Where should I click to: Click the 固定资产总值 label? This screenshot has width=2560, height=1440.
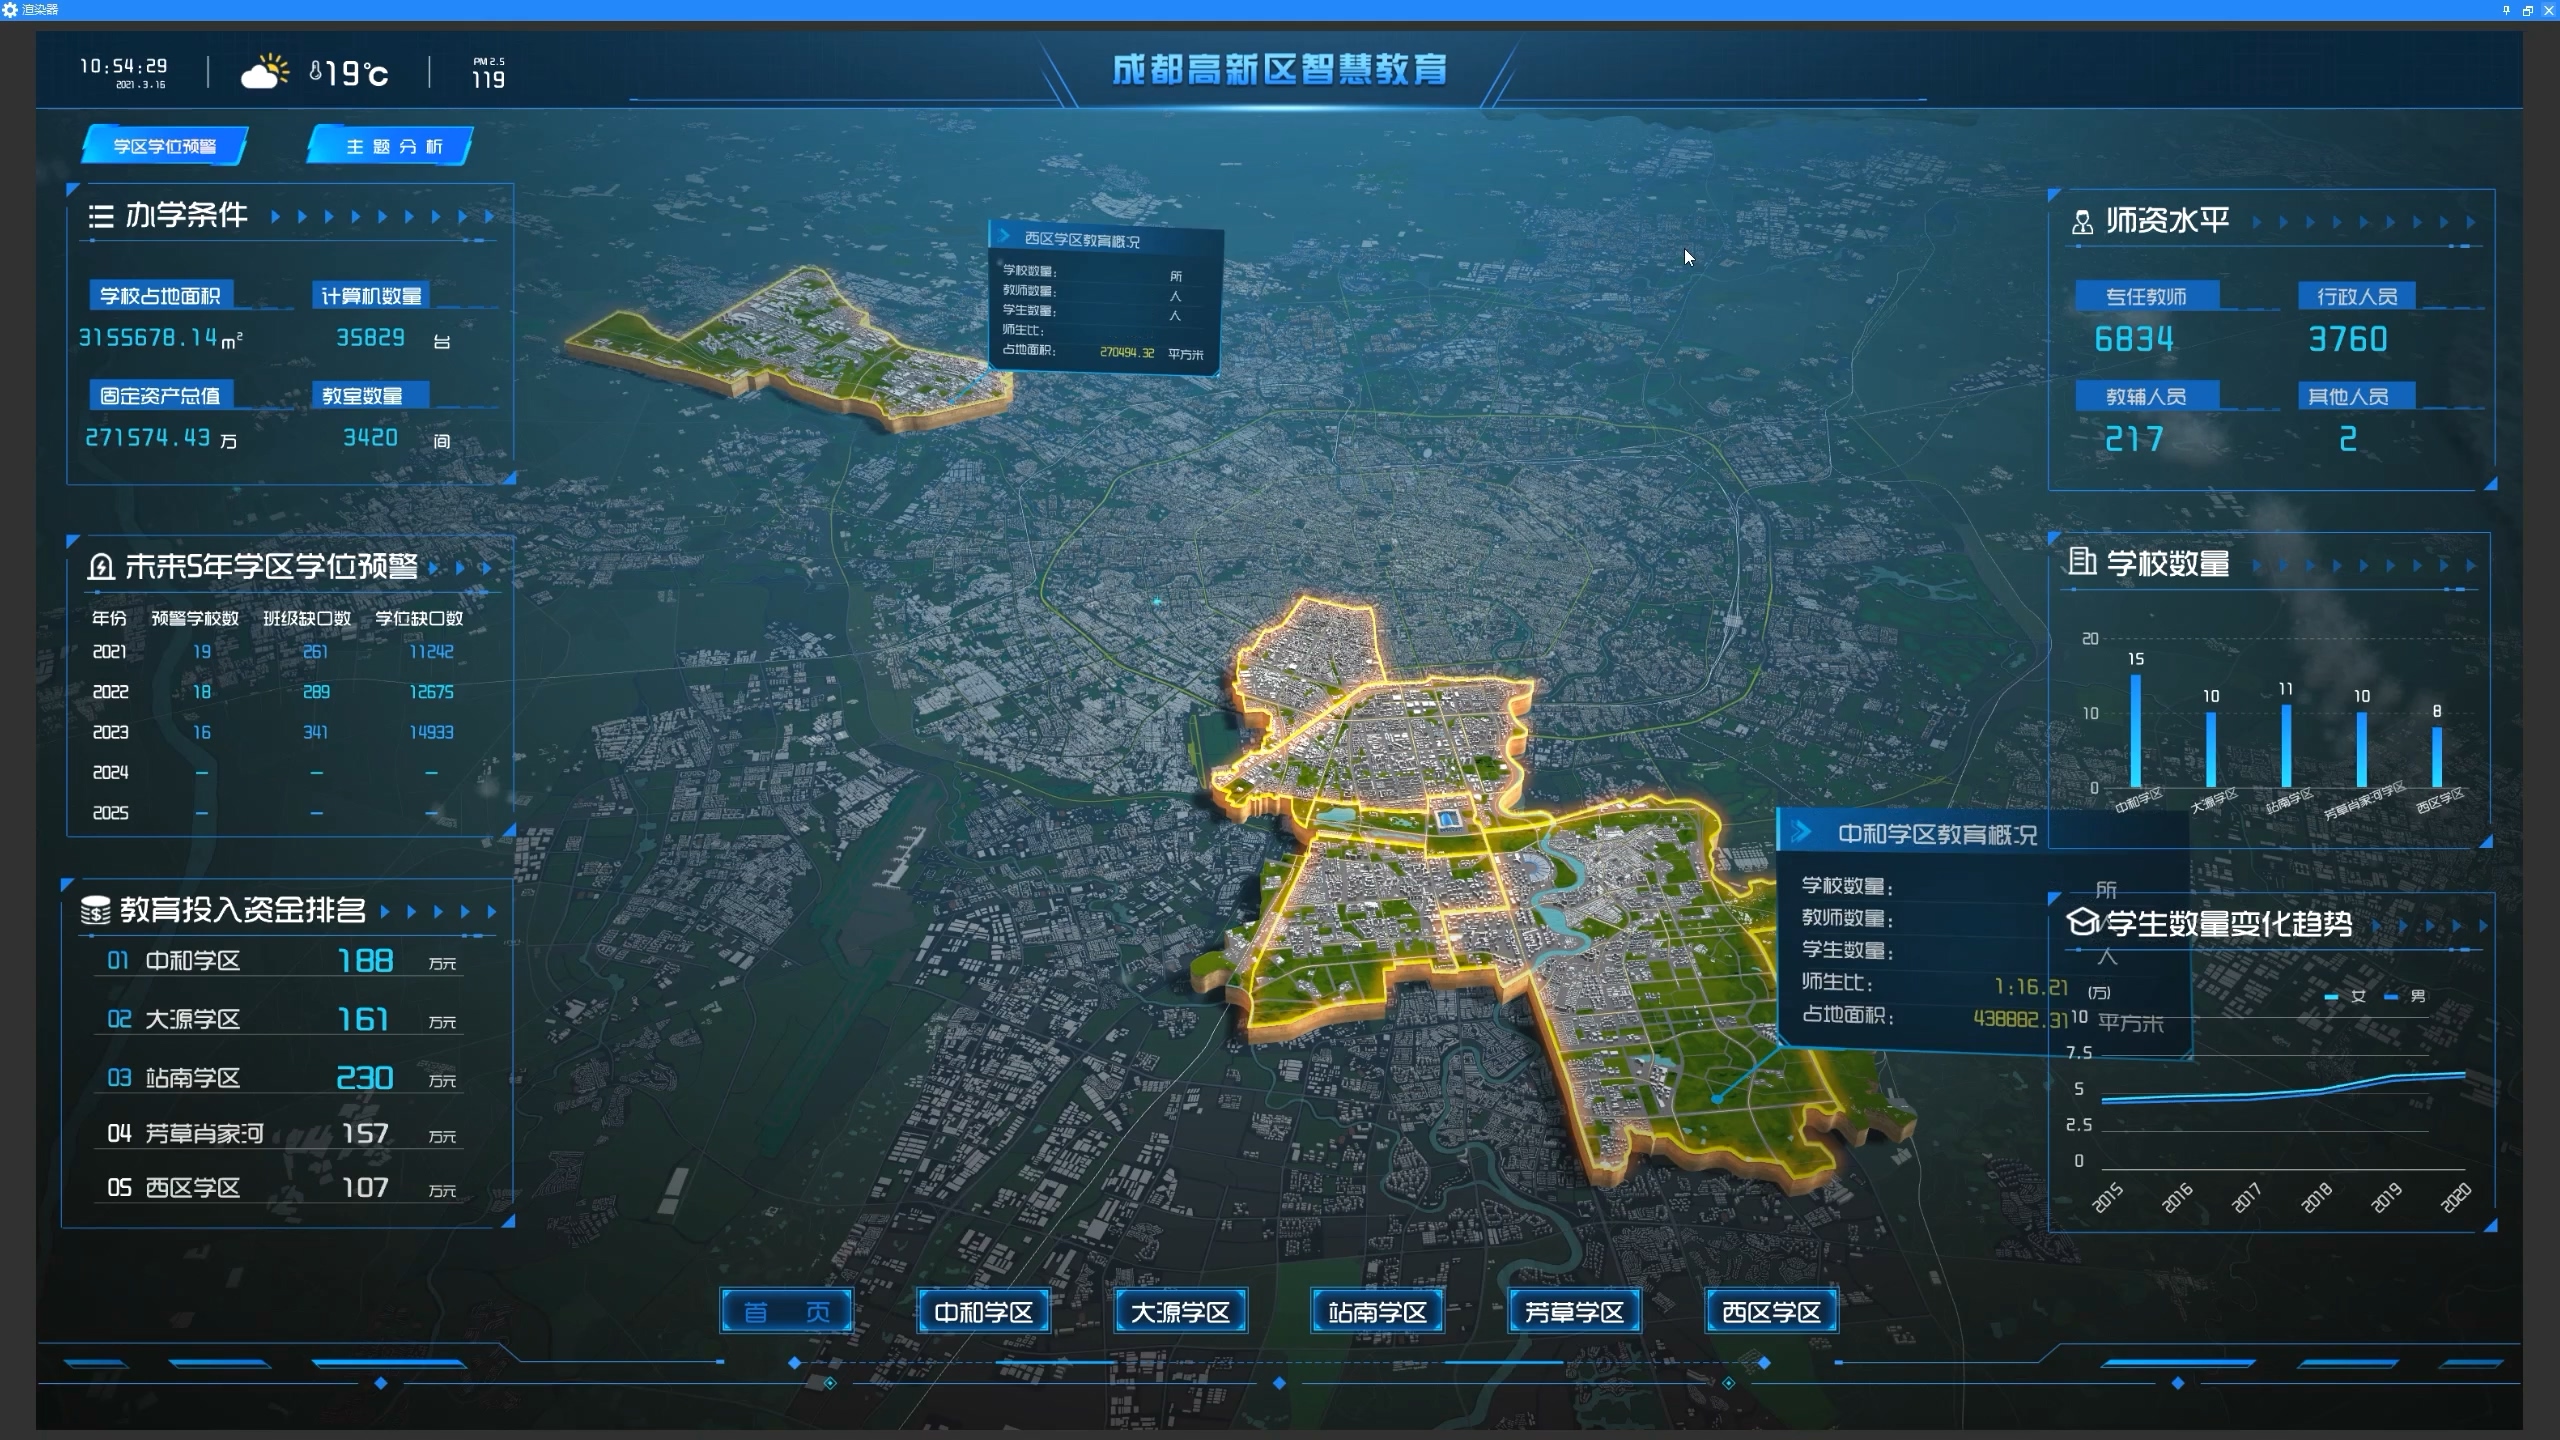click(x=160, y=395)
